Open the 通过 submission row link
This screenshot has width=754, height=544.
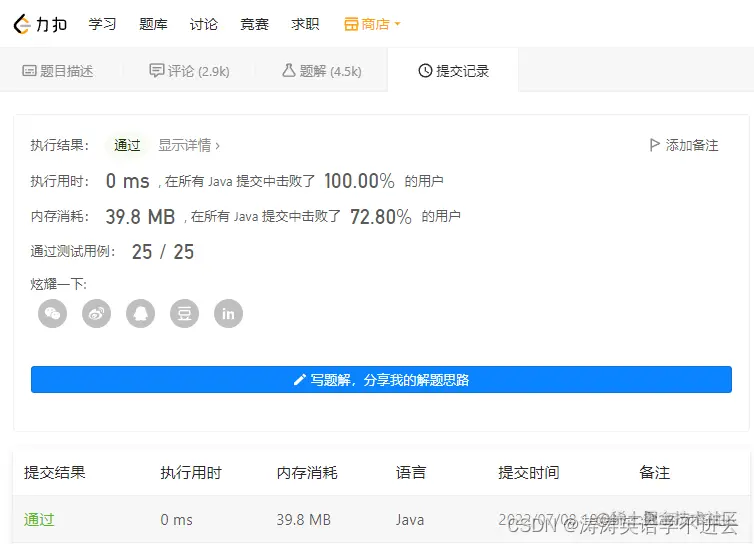click(x=39, y=519)
